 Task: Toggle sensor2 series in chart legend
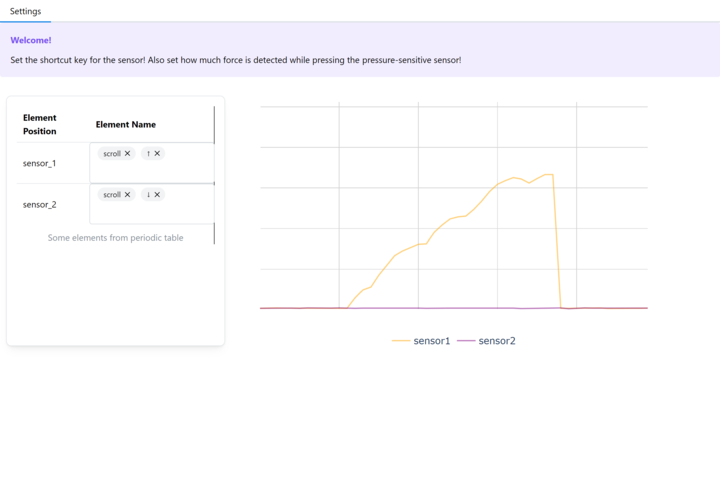pos(487,341)
